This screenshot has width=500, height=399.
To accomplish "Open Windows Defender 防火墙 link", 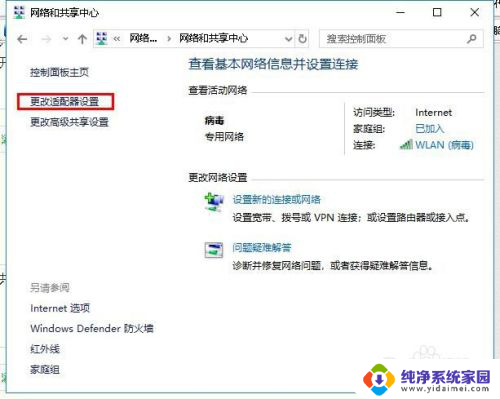I will coord(92,329).
